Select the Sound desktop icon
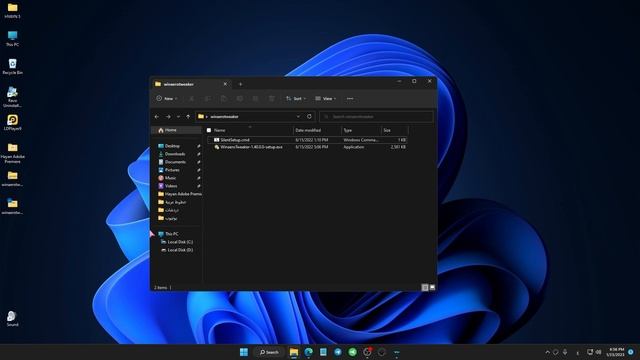This screenshot has height=360, width=640. 12,318
